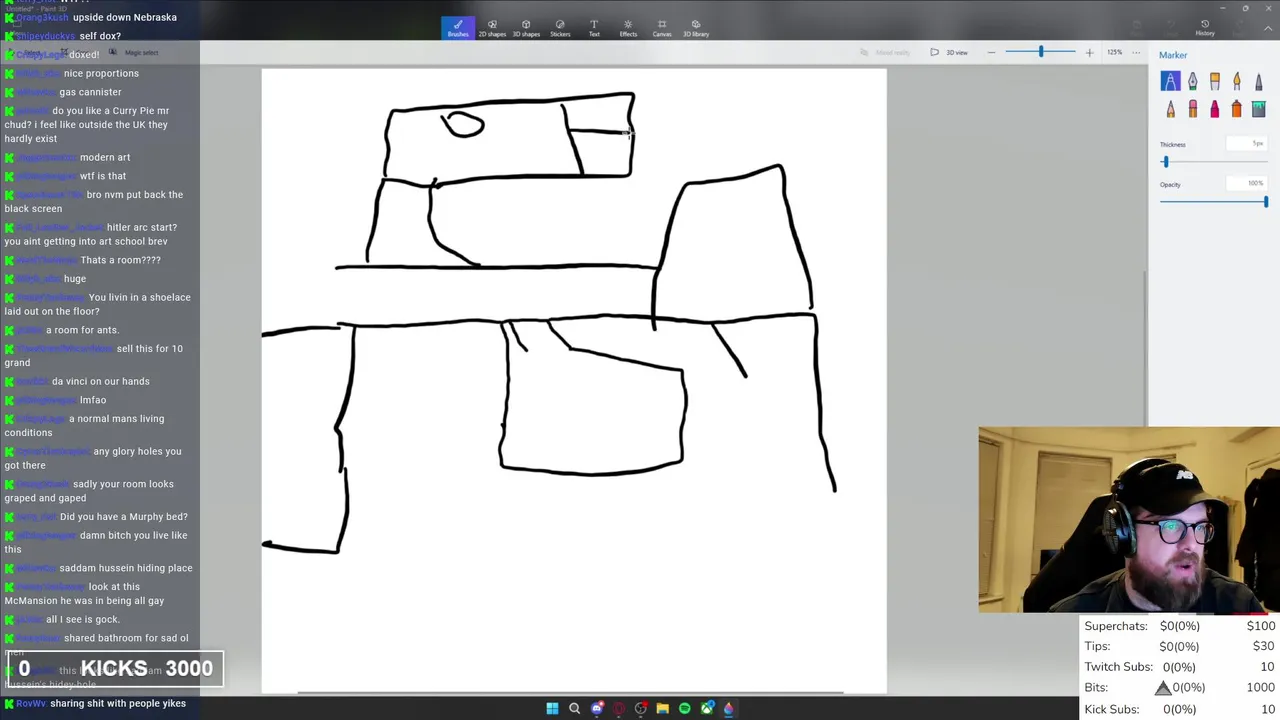Viewport: 1280px width, 720px height.
Task: Select the Brushes tab in Paint 3D
Action: pos(458,28)
